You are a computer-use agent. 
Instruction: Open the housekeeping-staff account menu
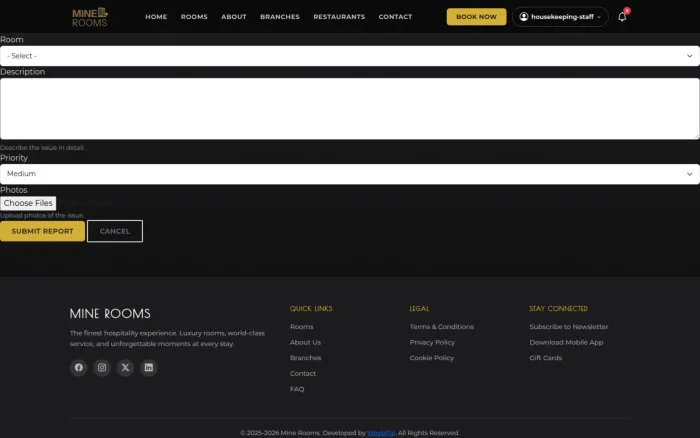[560, 17]
